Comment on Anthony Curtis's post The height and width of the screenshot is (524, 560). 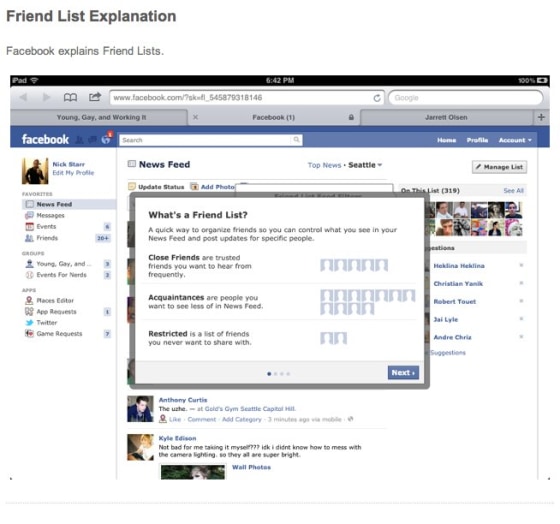tap(202, 419)
